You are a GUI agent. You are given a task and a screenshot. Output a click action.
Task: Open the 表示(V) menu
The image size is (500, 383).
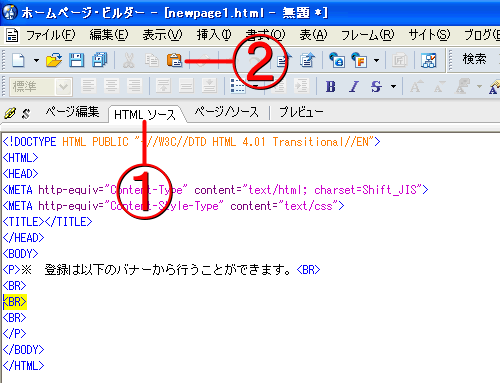(162, 35)
